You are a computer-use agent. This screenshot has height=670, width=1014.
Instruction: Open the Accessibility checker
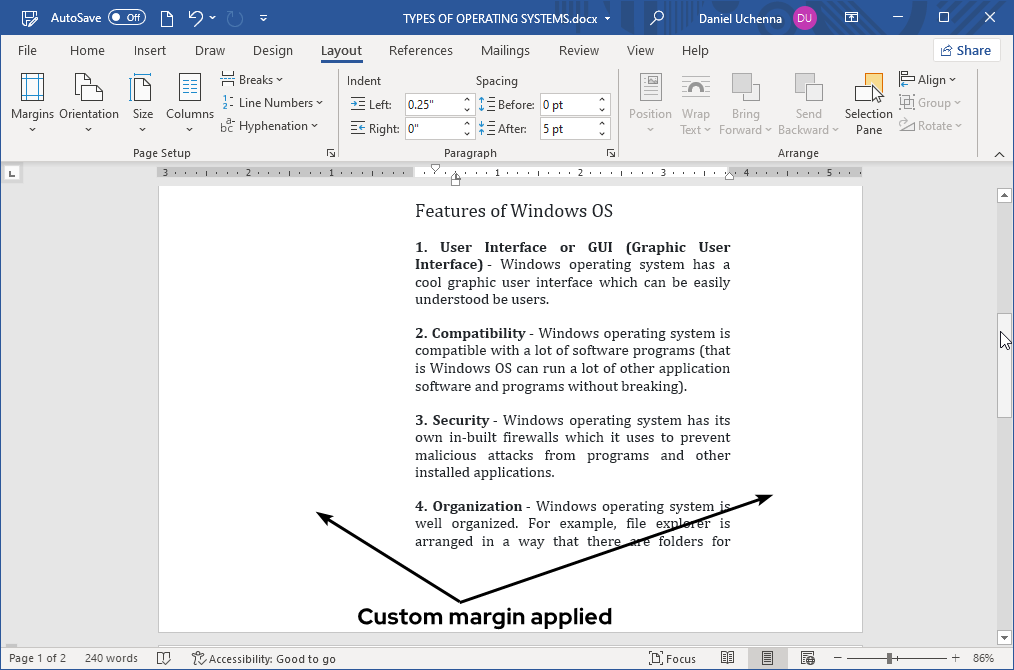[x=265, y=658]
